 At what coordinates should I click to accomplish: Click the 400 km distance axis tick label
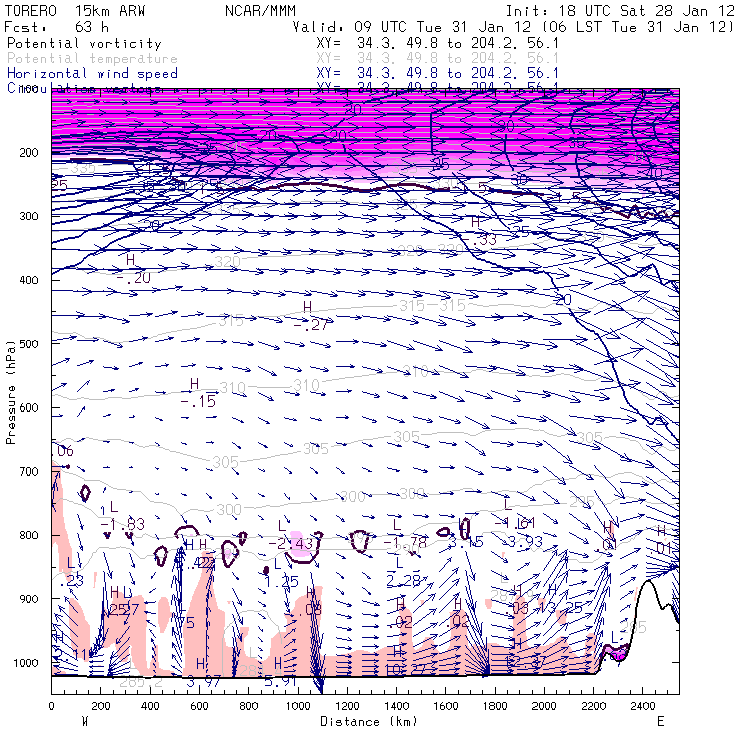pos(150,706)
